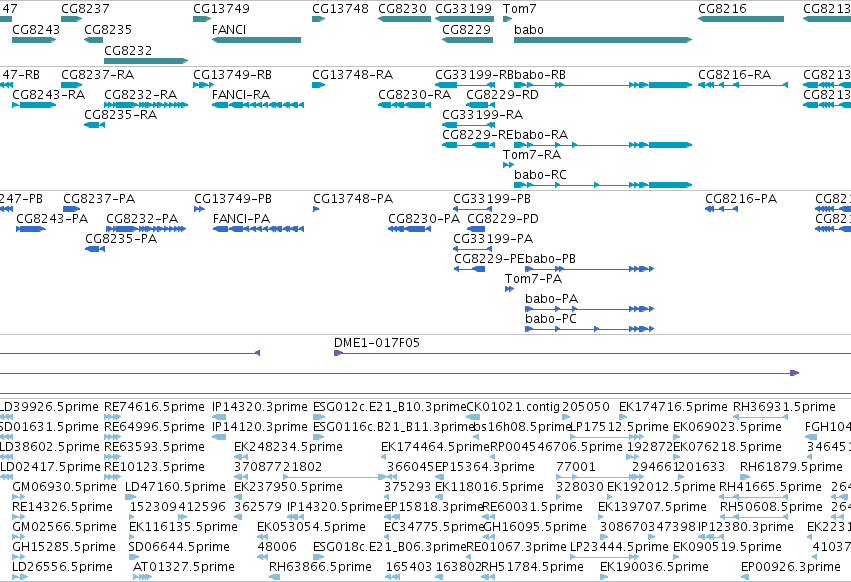Click the CG8237-PA label

[99, 199]
